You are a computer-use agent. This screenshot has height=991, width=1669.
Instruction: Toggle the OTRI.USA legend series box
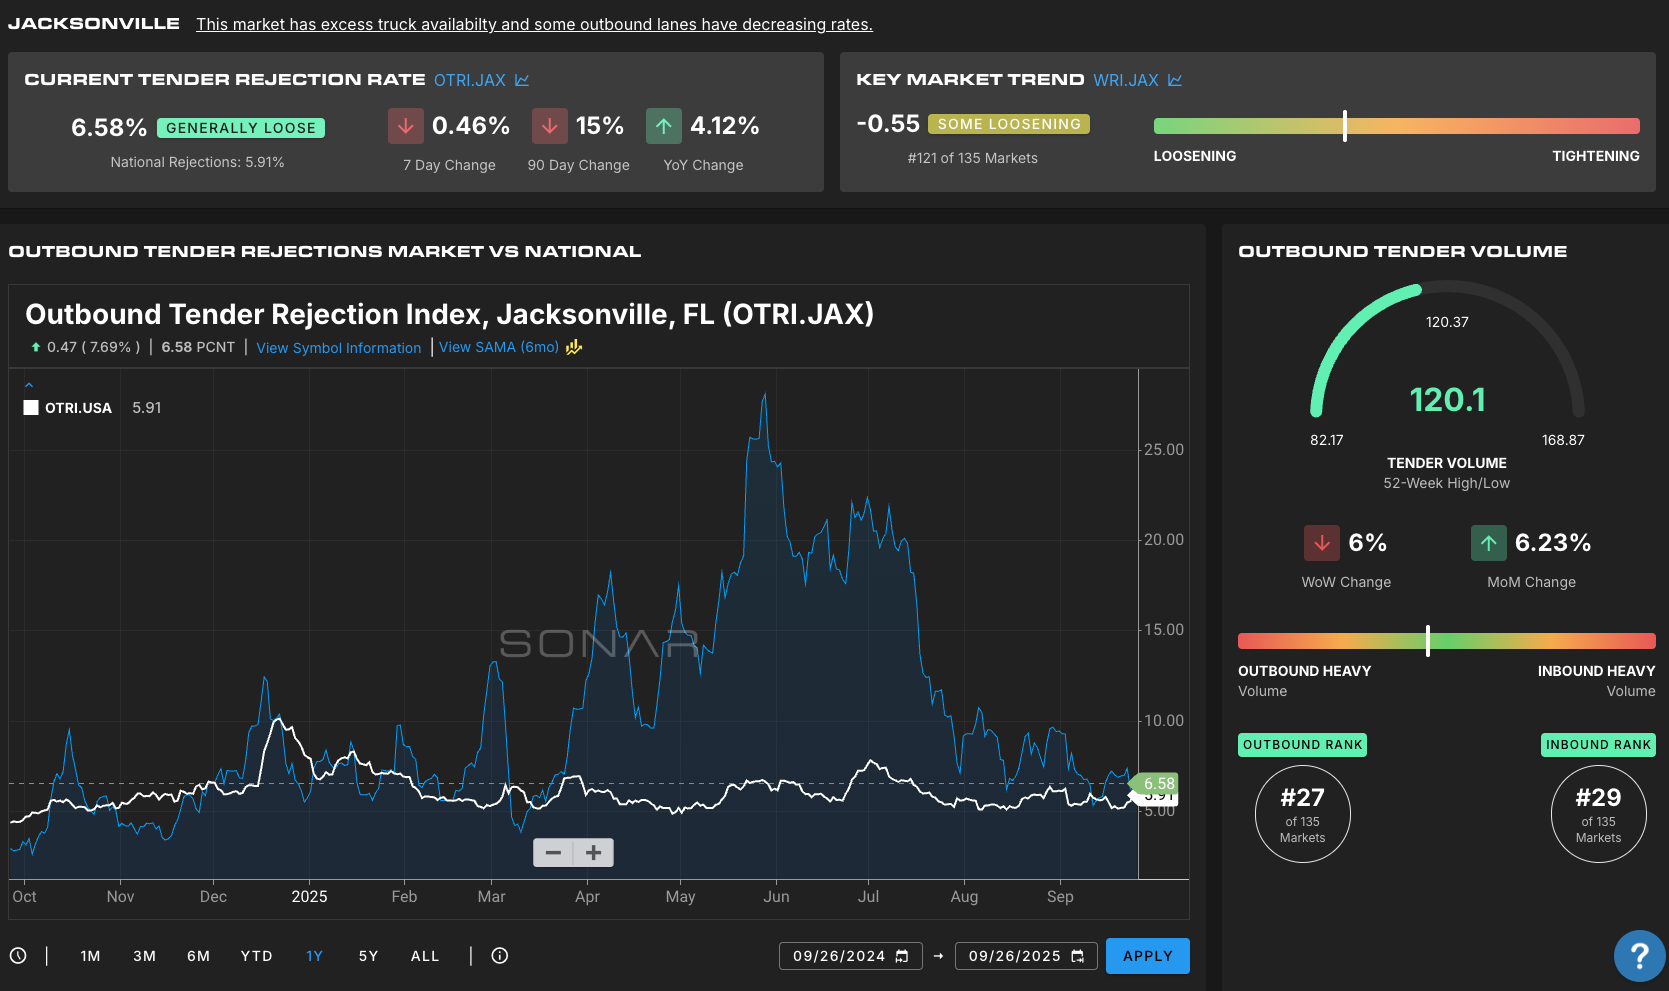[x=31, y=408]
